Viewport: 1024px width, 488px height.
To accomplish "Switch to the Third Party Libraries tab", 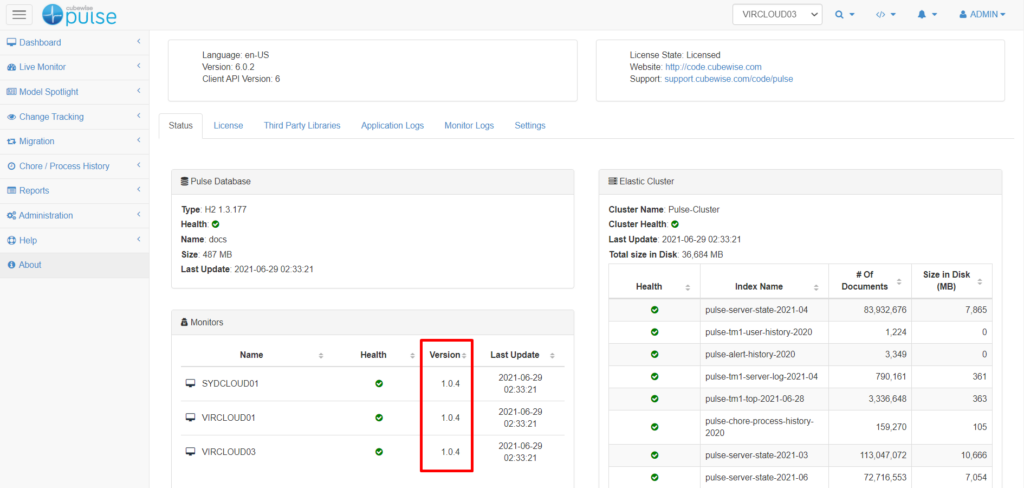I will coord(302,126).
